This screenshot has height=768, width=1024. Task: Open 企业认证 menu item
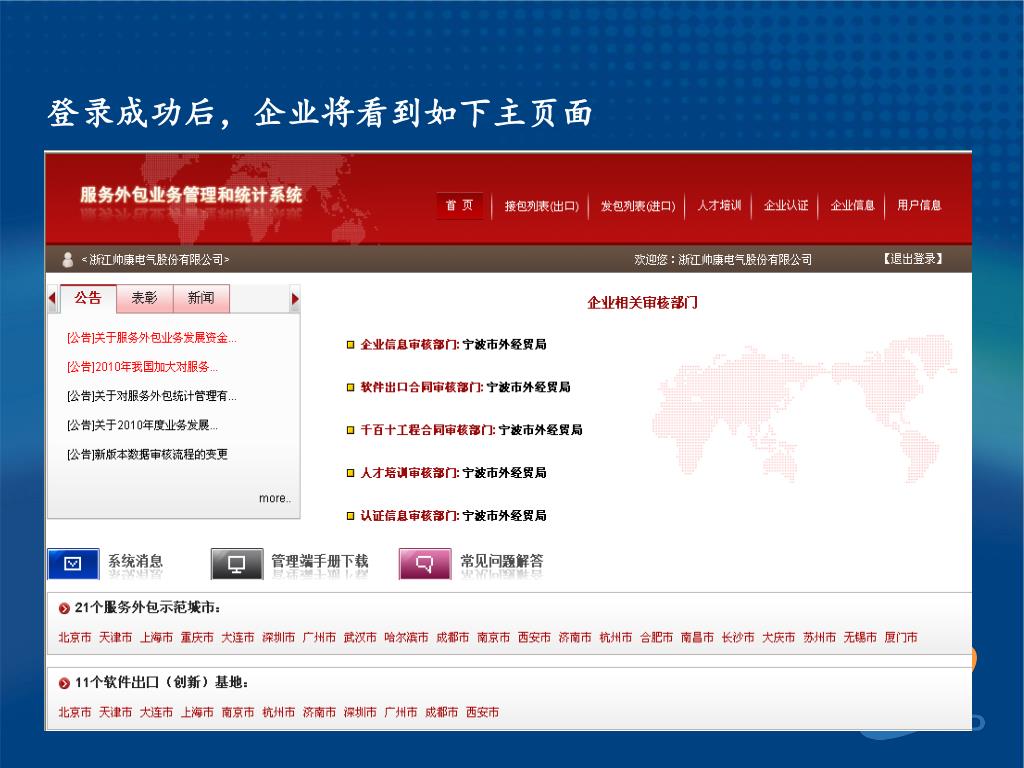pos(786,205)
